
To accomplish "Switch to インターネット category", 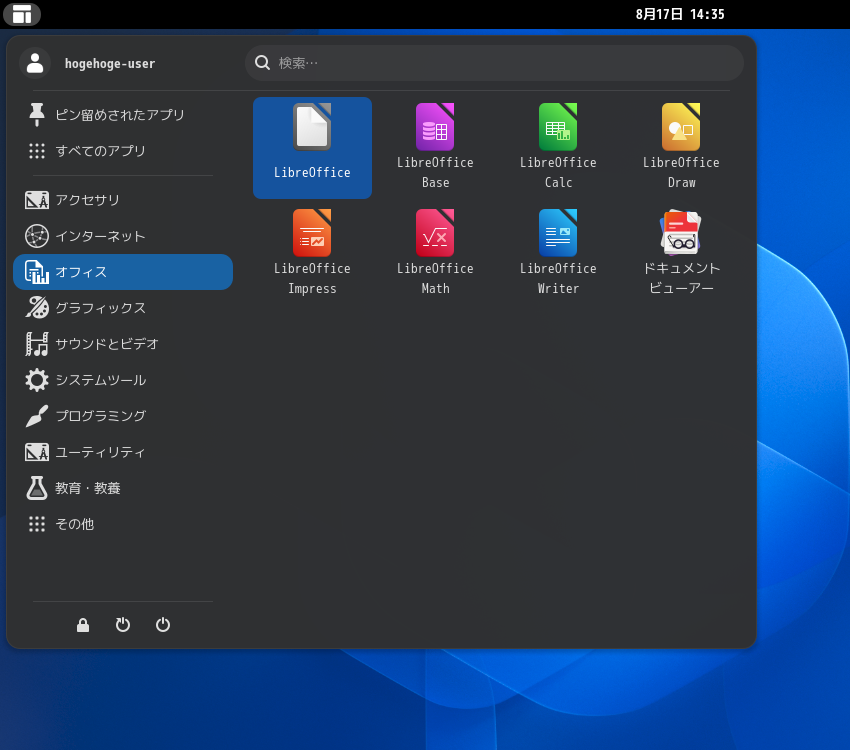I will [124, 236].
